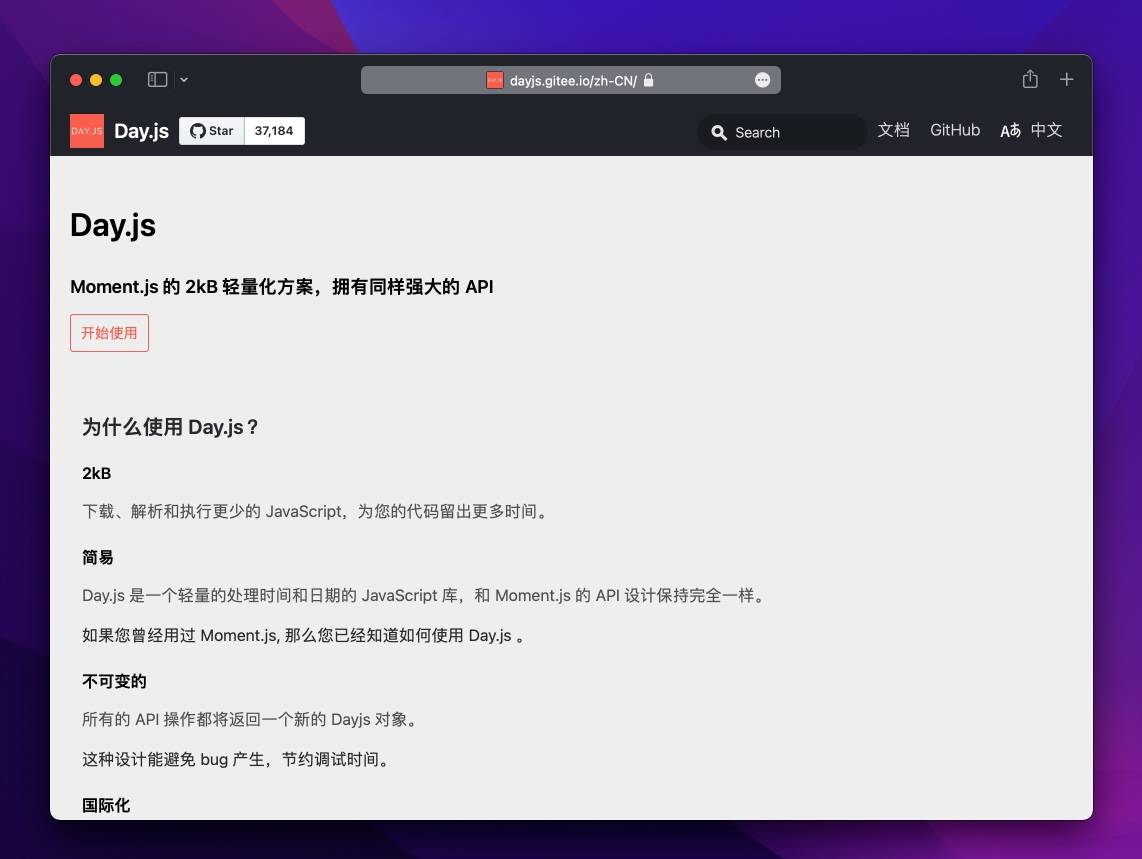Click the yellow minimize traffic light
The height and width of the screenshot is (859, 1142).
tap(96, 78)
